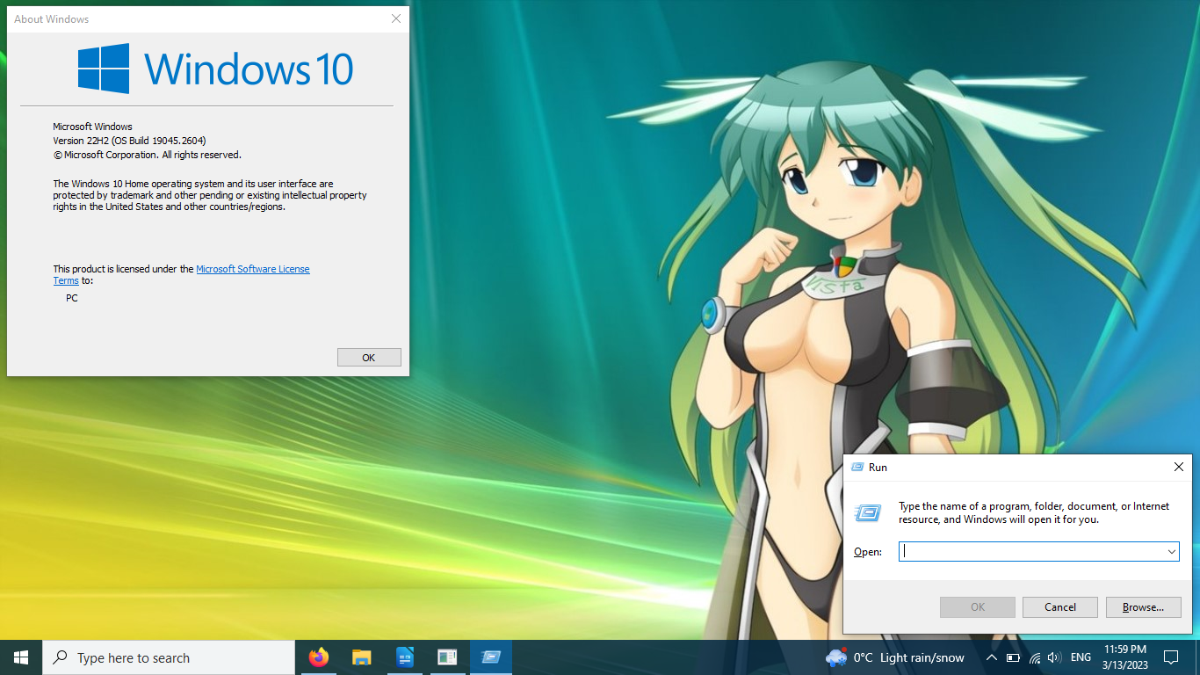Select the Run dialog taskbar icon

coord(490,657)
